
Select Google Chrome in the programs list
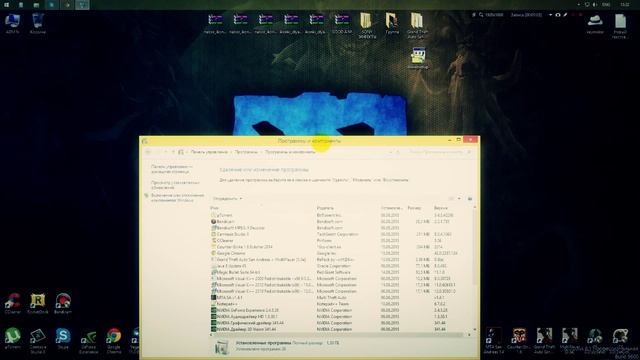click(x=342, y=253)
